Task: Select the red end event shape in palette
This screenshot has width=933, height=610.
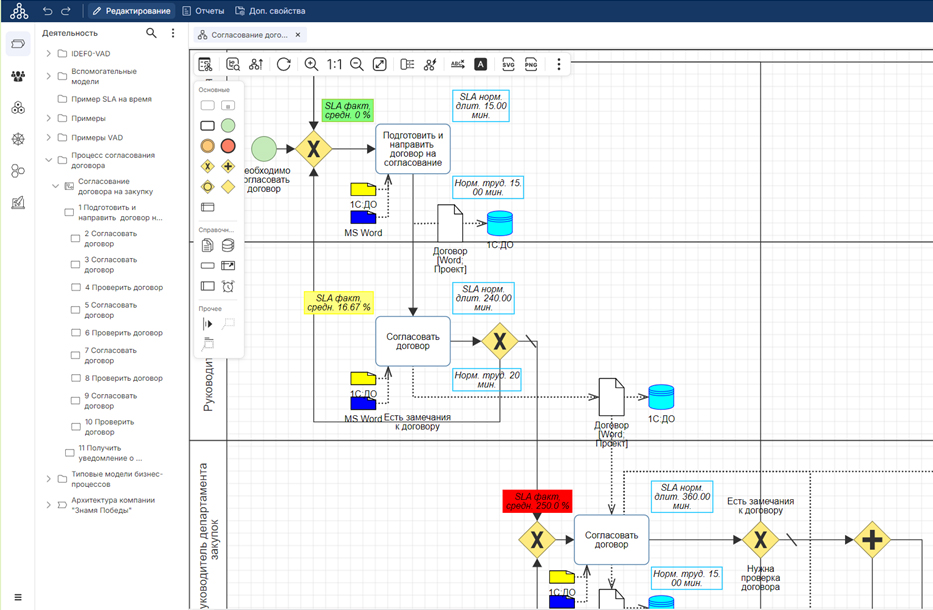Action: [228, 146]
